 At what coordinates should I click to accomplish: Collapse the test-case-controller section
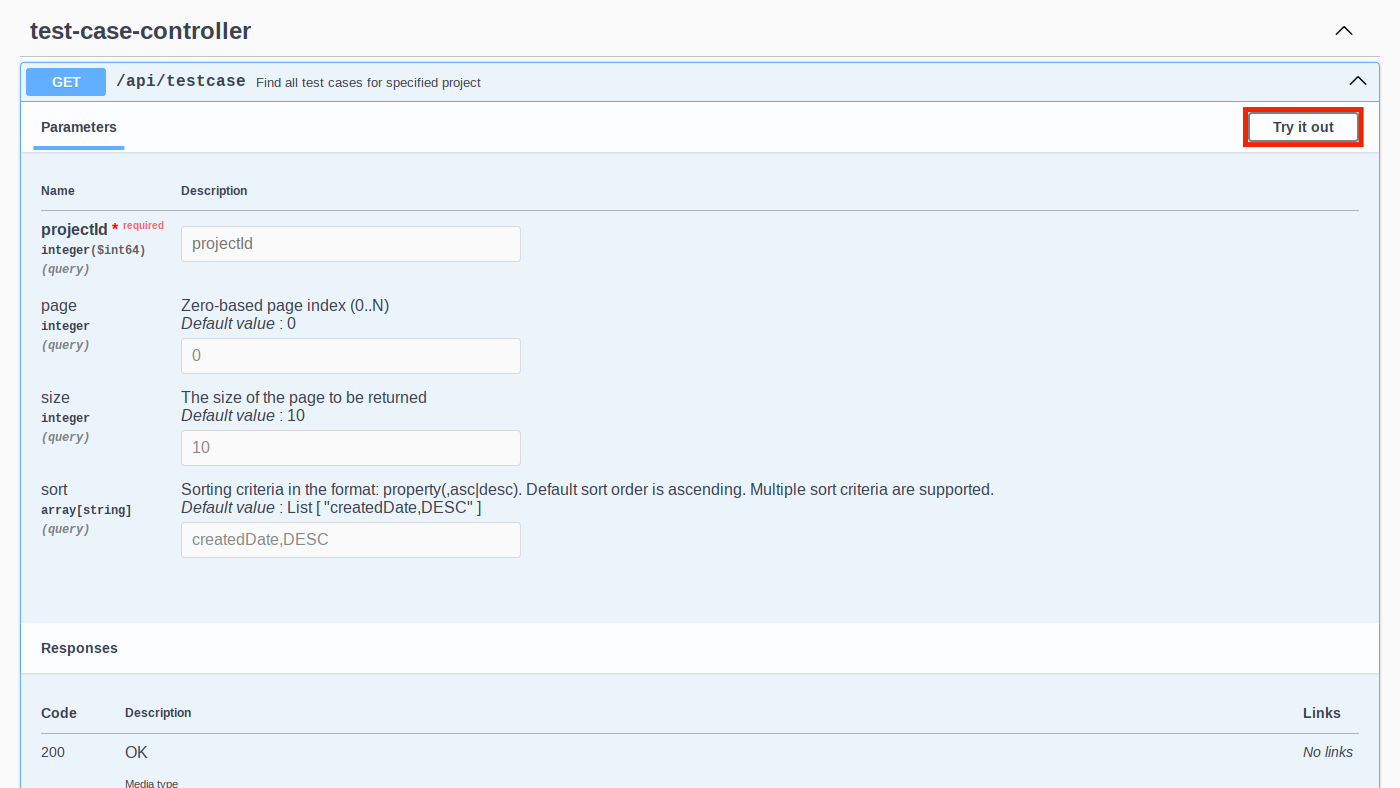pos(1344,30)
